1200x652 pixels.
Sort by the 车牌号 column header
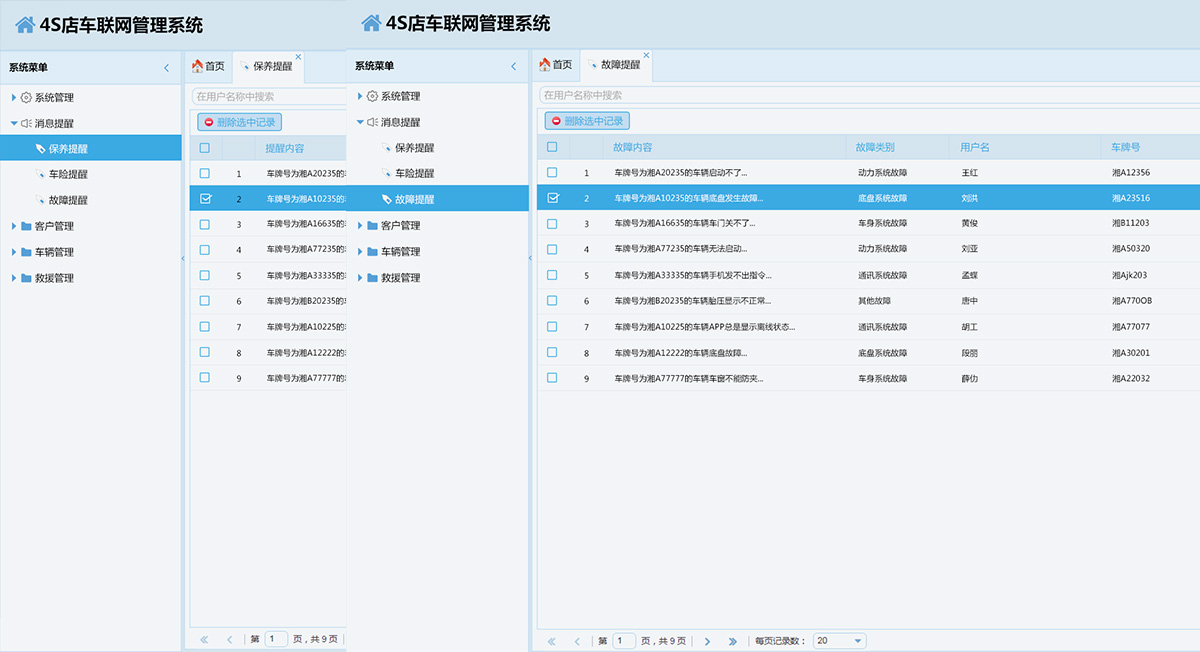point(1125,147)
